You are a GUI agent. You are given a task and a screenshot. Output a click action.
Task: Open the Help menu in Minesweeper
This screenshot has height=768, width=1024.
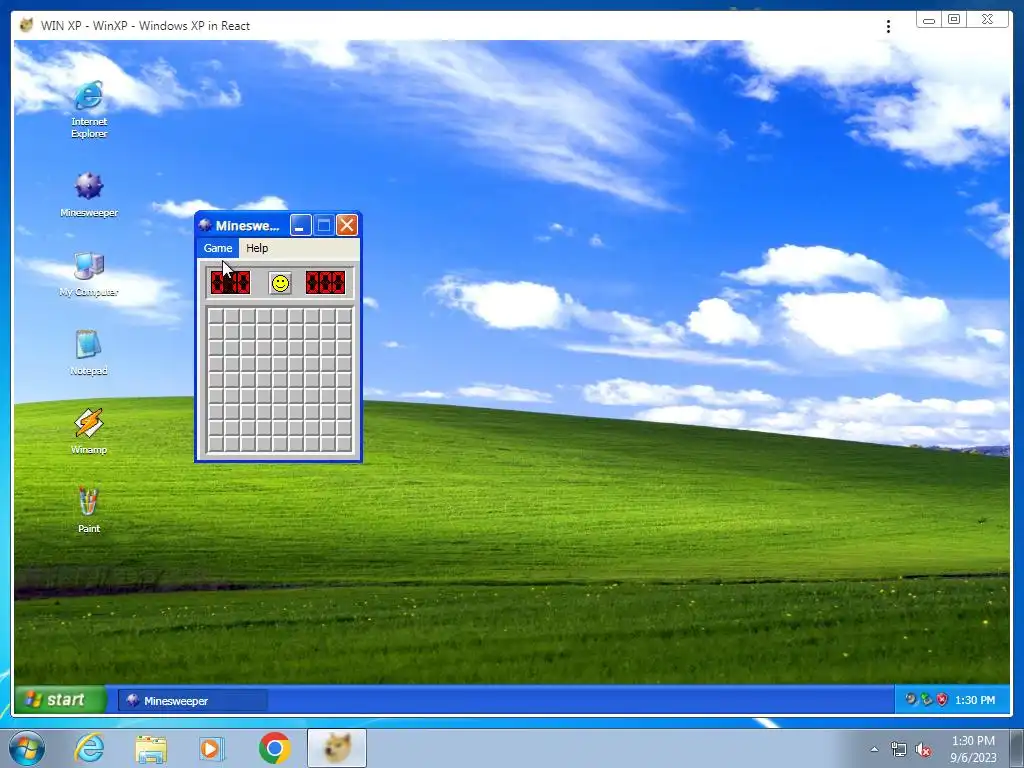(x=257, y=248)
